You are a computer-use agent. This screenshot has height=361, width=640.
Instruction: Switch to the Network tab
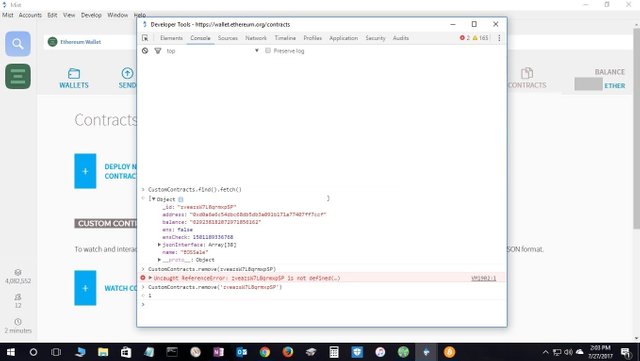point(256,38)
